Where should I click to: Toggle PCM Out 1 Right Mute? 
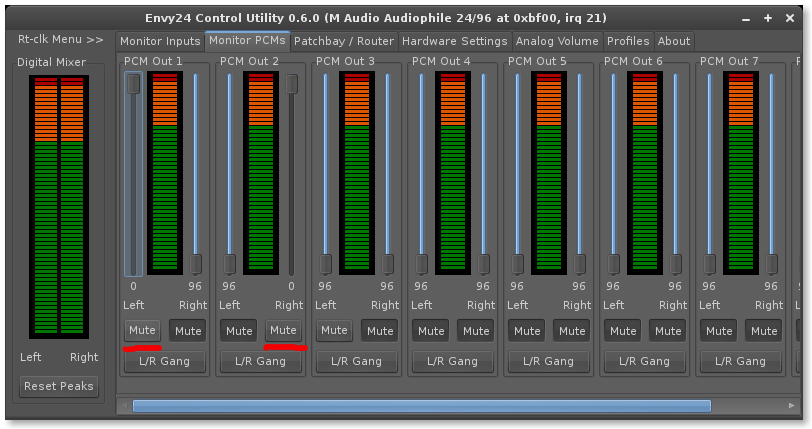(187, 331)
